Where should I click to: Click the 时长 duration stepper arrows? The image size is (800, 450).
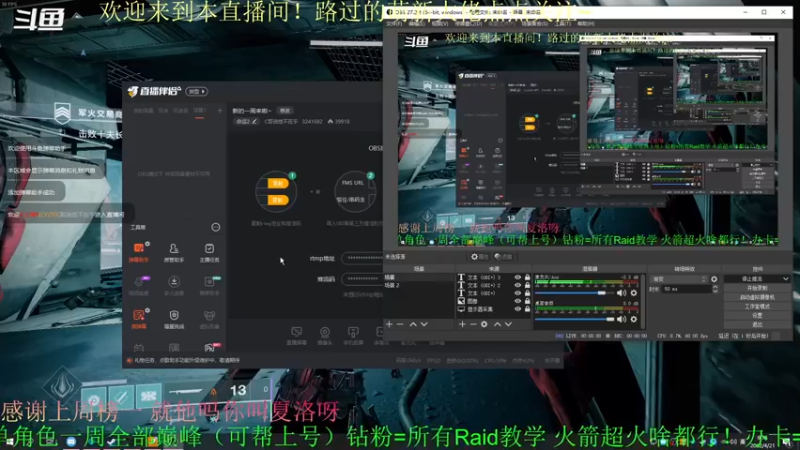[715, 289]
